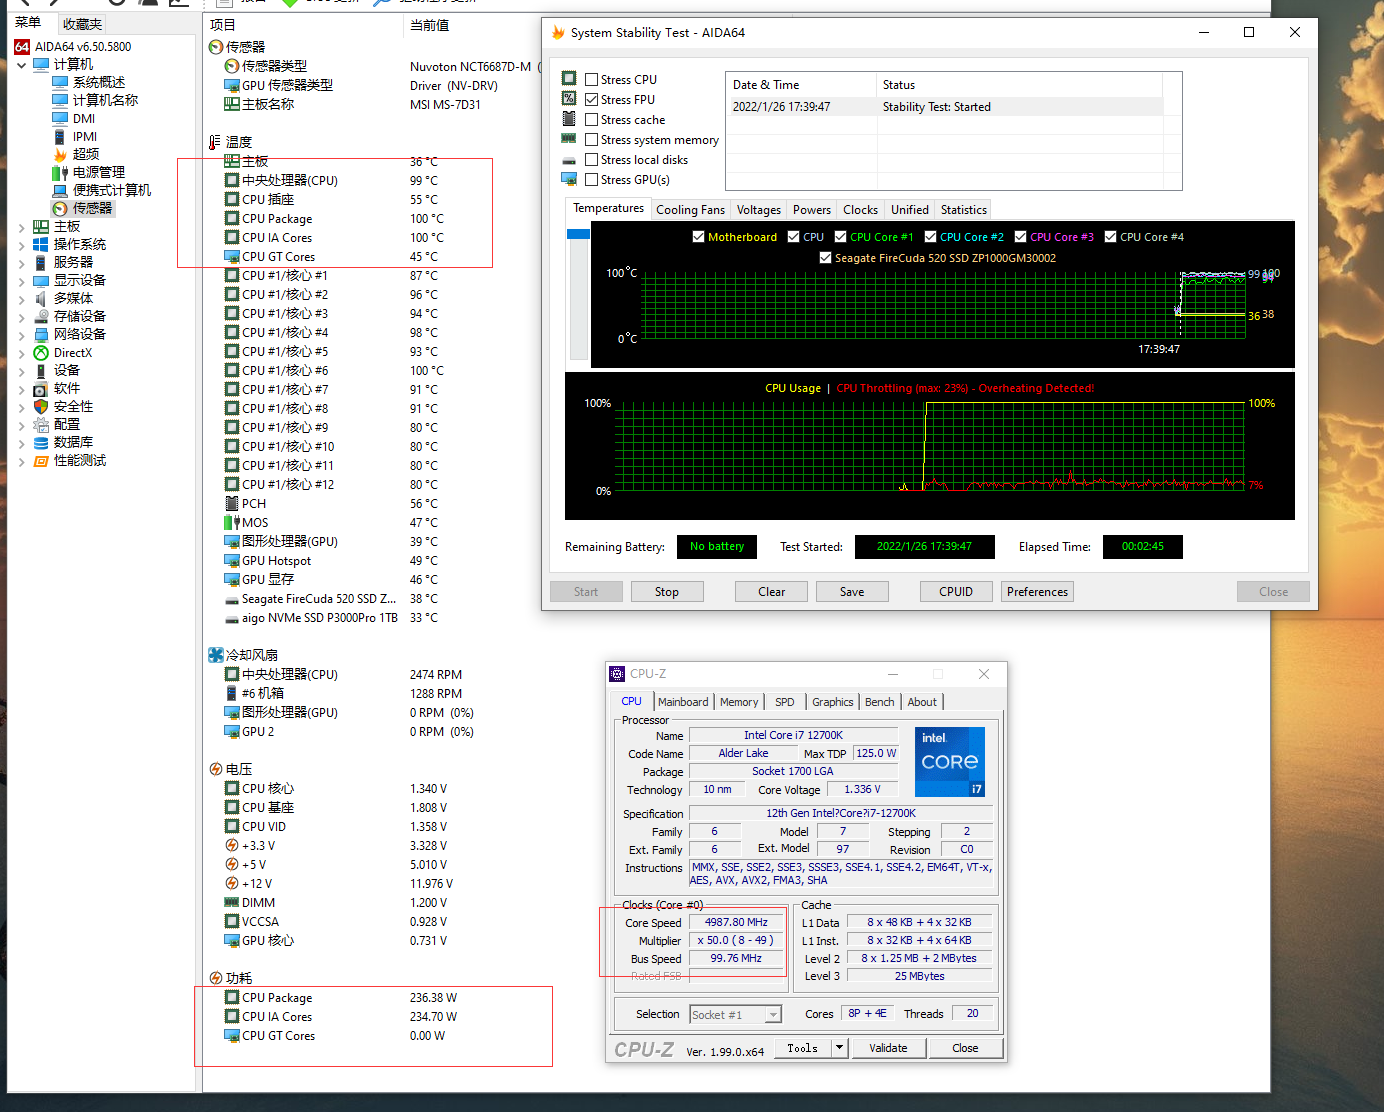Click the 操作系统 Windows logo icon

[41, 244]
